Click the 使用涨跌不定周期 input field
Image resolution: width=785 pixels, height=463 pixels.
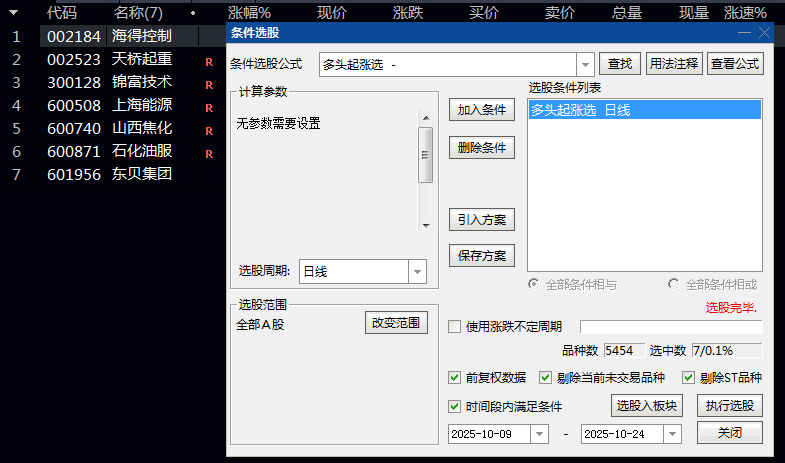[x=671, y=327]
